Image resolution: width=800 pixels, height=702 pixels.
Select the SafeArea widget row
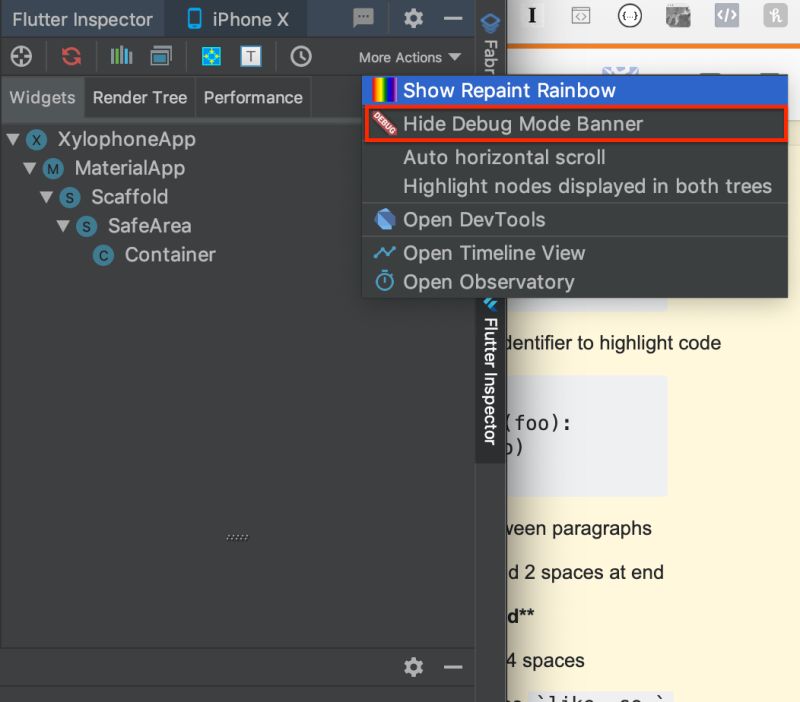149,225
